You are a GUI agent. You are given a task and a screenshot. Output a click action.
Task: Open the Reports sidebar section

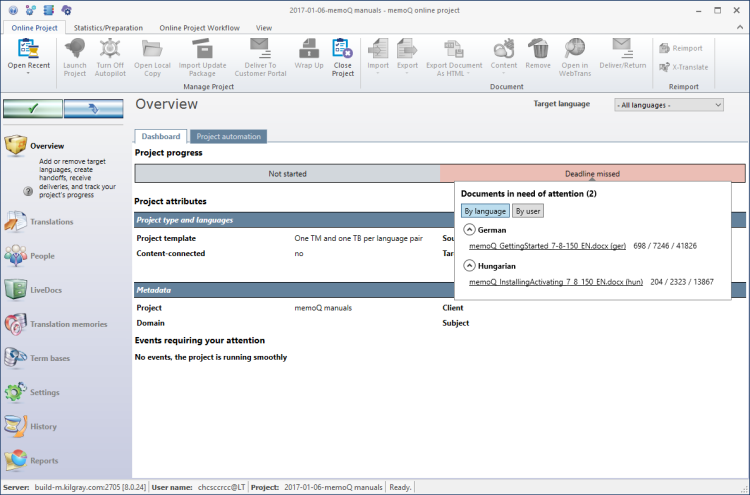[44, 461]
